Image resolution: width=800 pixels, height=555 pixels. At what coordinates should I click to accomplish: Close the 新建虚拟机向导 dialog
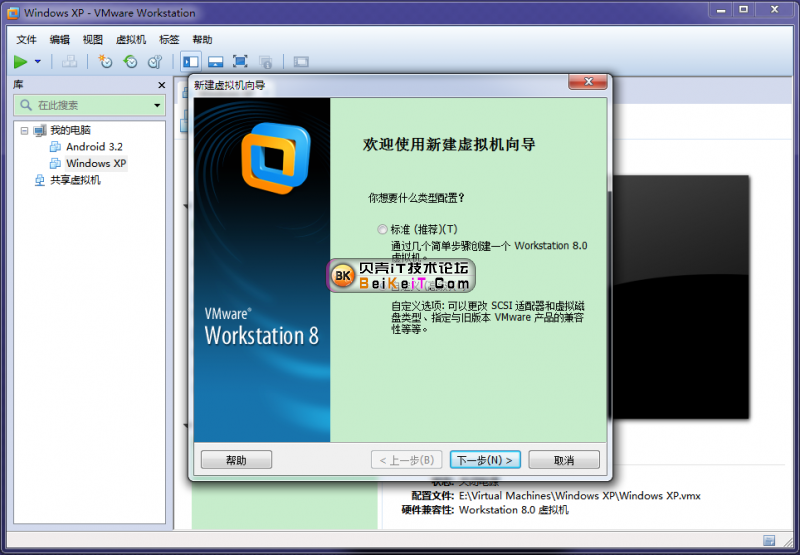(x=588, y=82)
